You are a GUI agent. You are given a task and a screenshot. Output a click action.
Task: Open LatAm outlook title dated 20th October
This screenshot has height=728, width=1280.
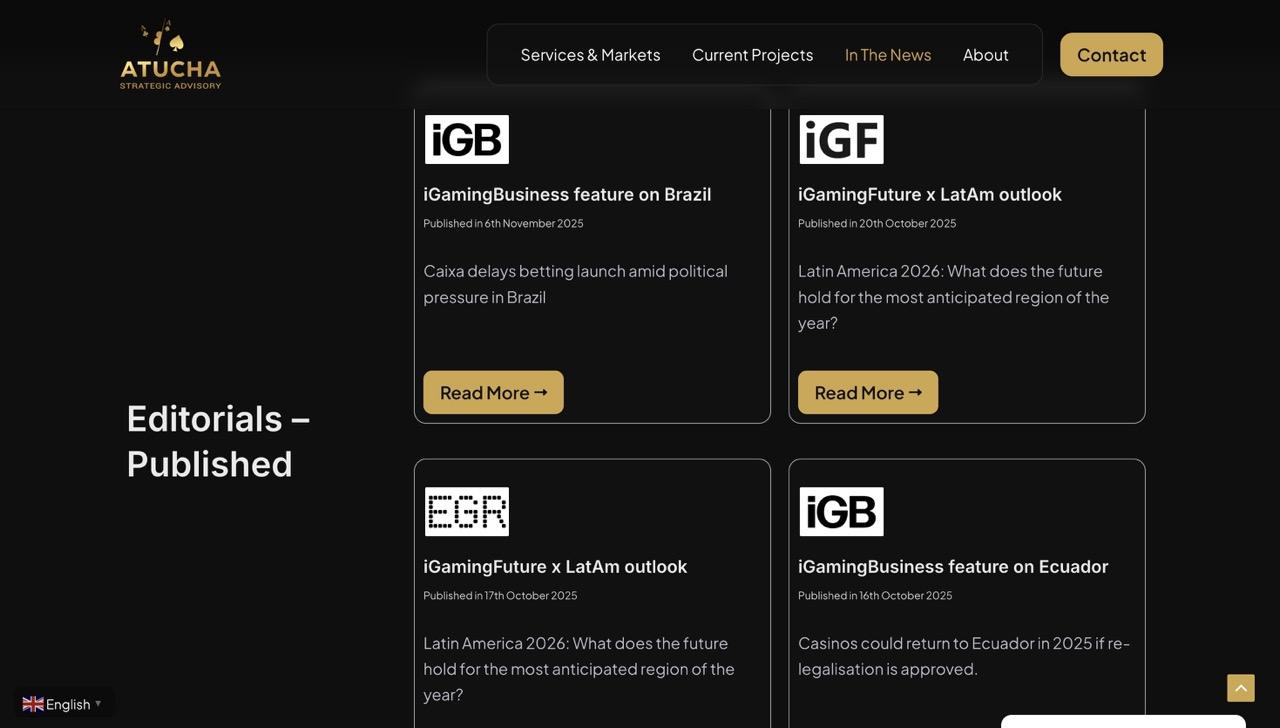click(929, 194)
